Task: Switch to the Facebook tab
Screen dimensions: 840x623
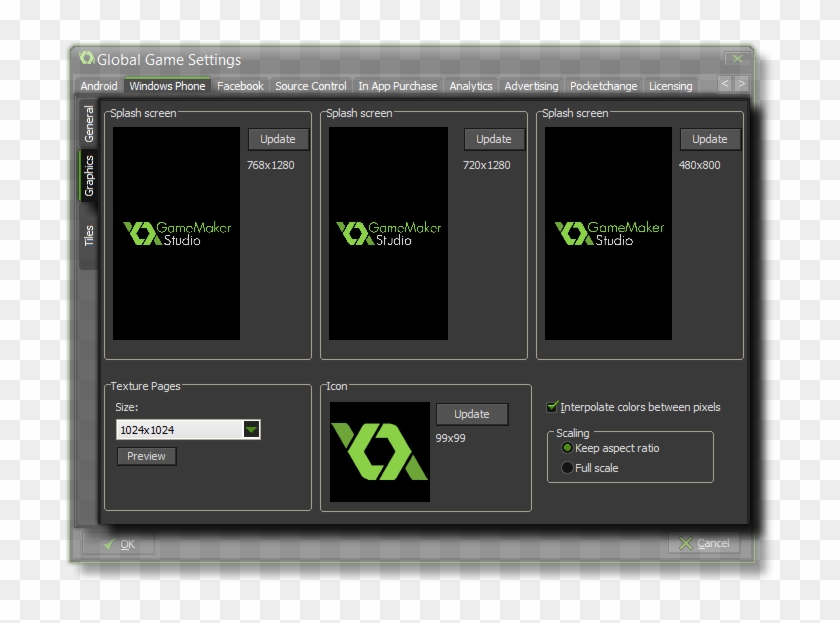Action: (x=240, y=86)
